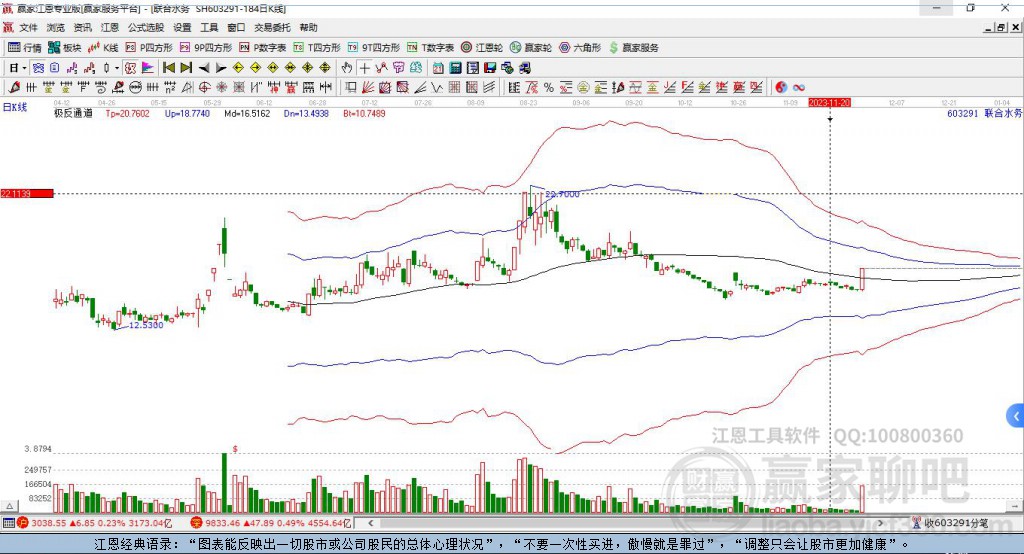The image size is (1024, 554).
Task: Open the 9P四方形 tool
Action: 206,48
